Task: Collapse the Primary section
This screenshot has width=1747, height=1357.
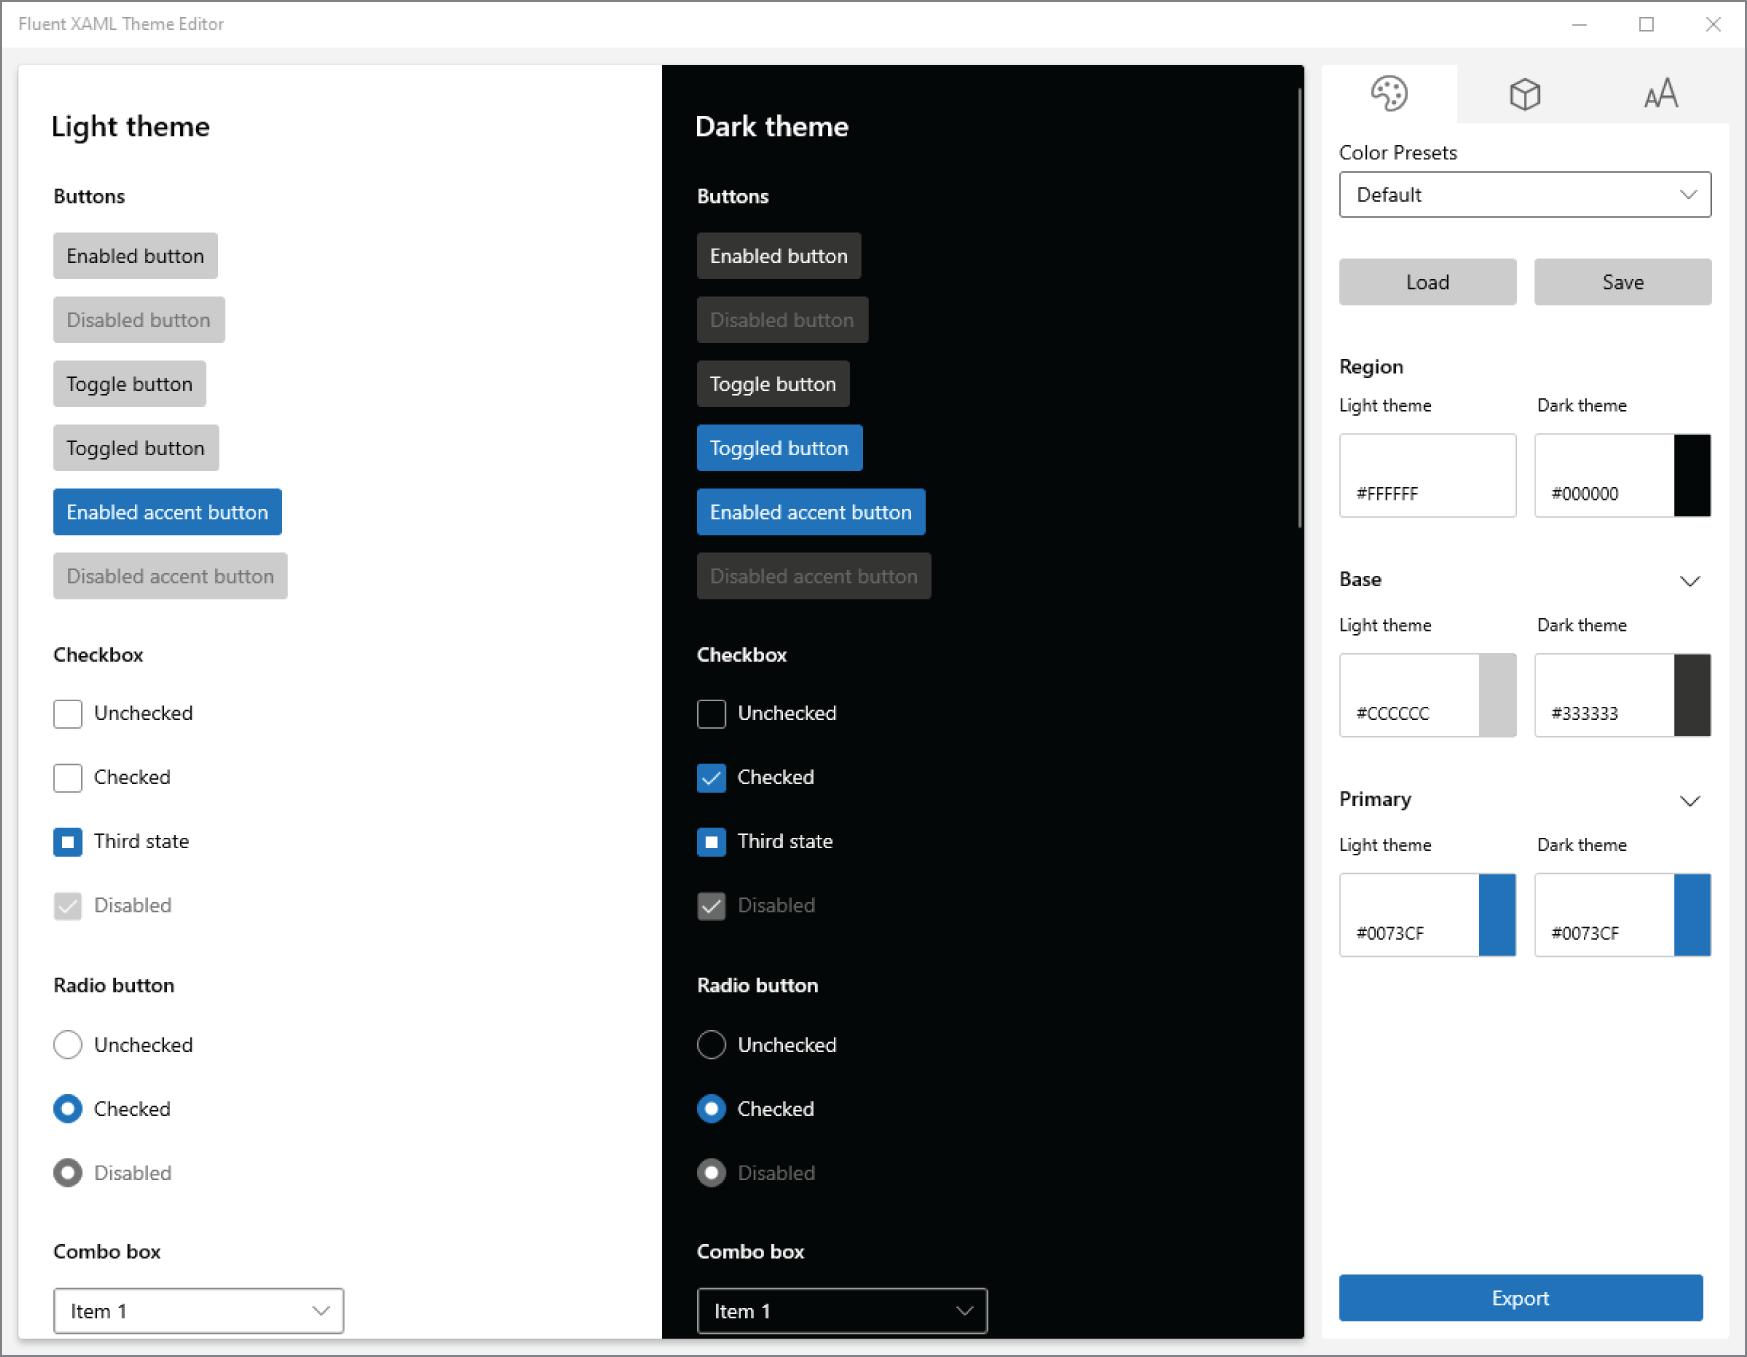Action: tap(1690, 800)
